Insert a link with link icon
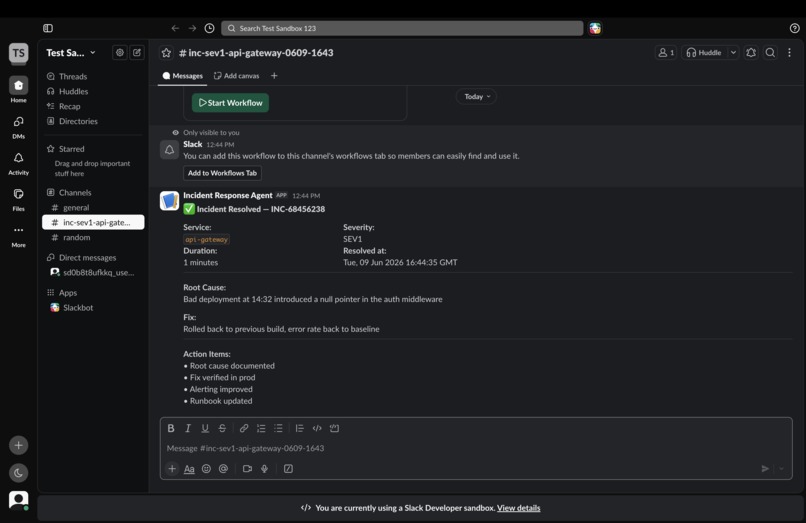Screen dimensions: 806x523 click(x=244, y=428)
